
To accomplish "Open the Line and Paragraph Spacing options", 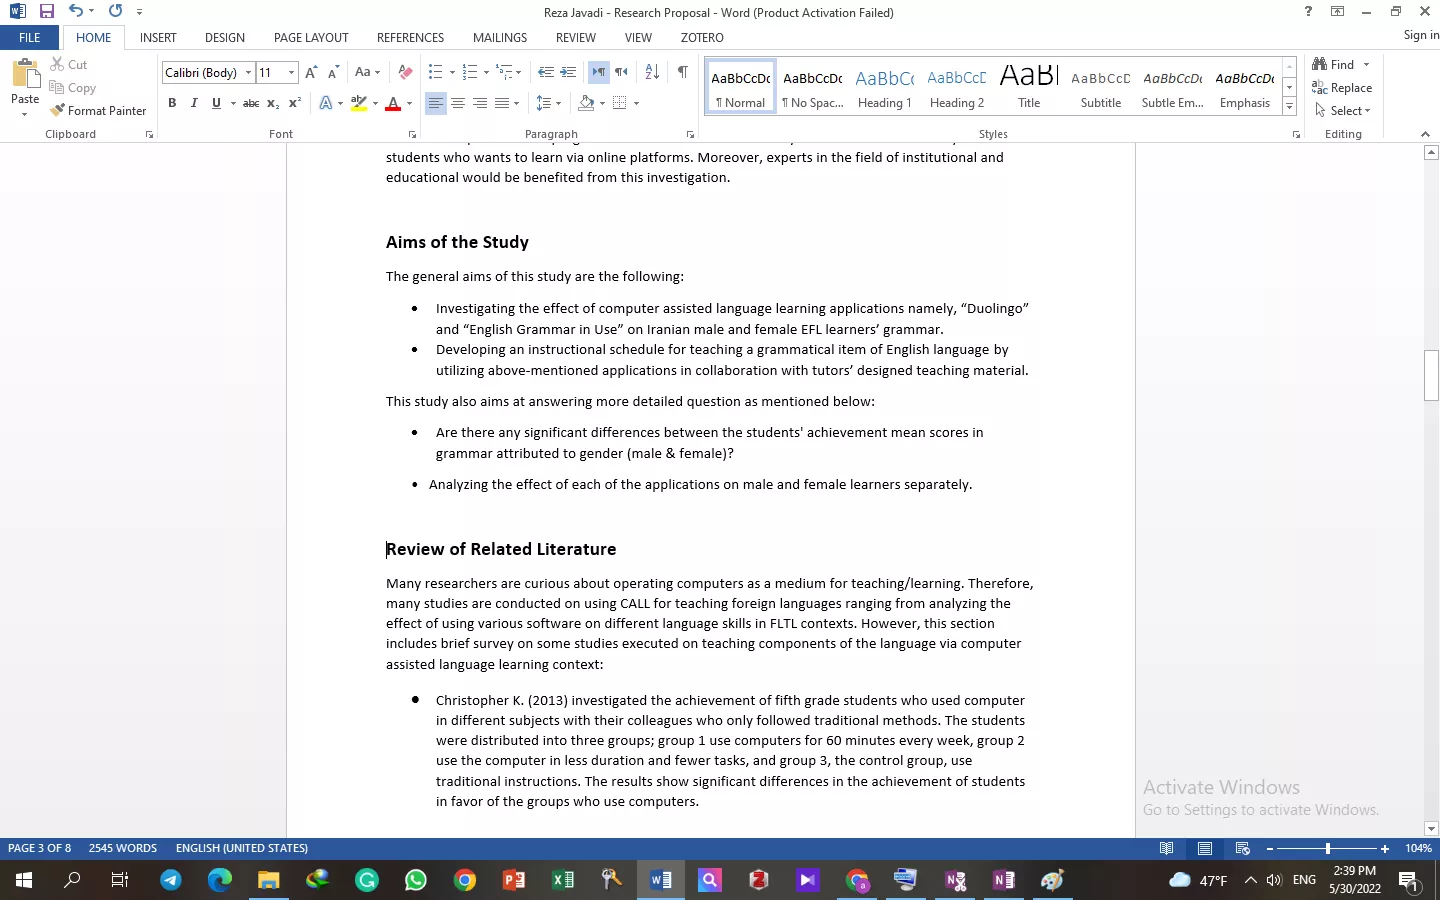I will (544, 103).
